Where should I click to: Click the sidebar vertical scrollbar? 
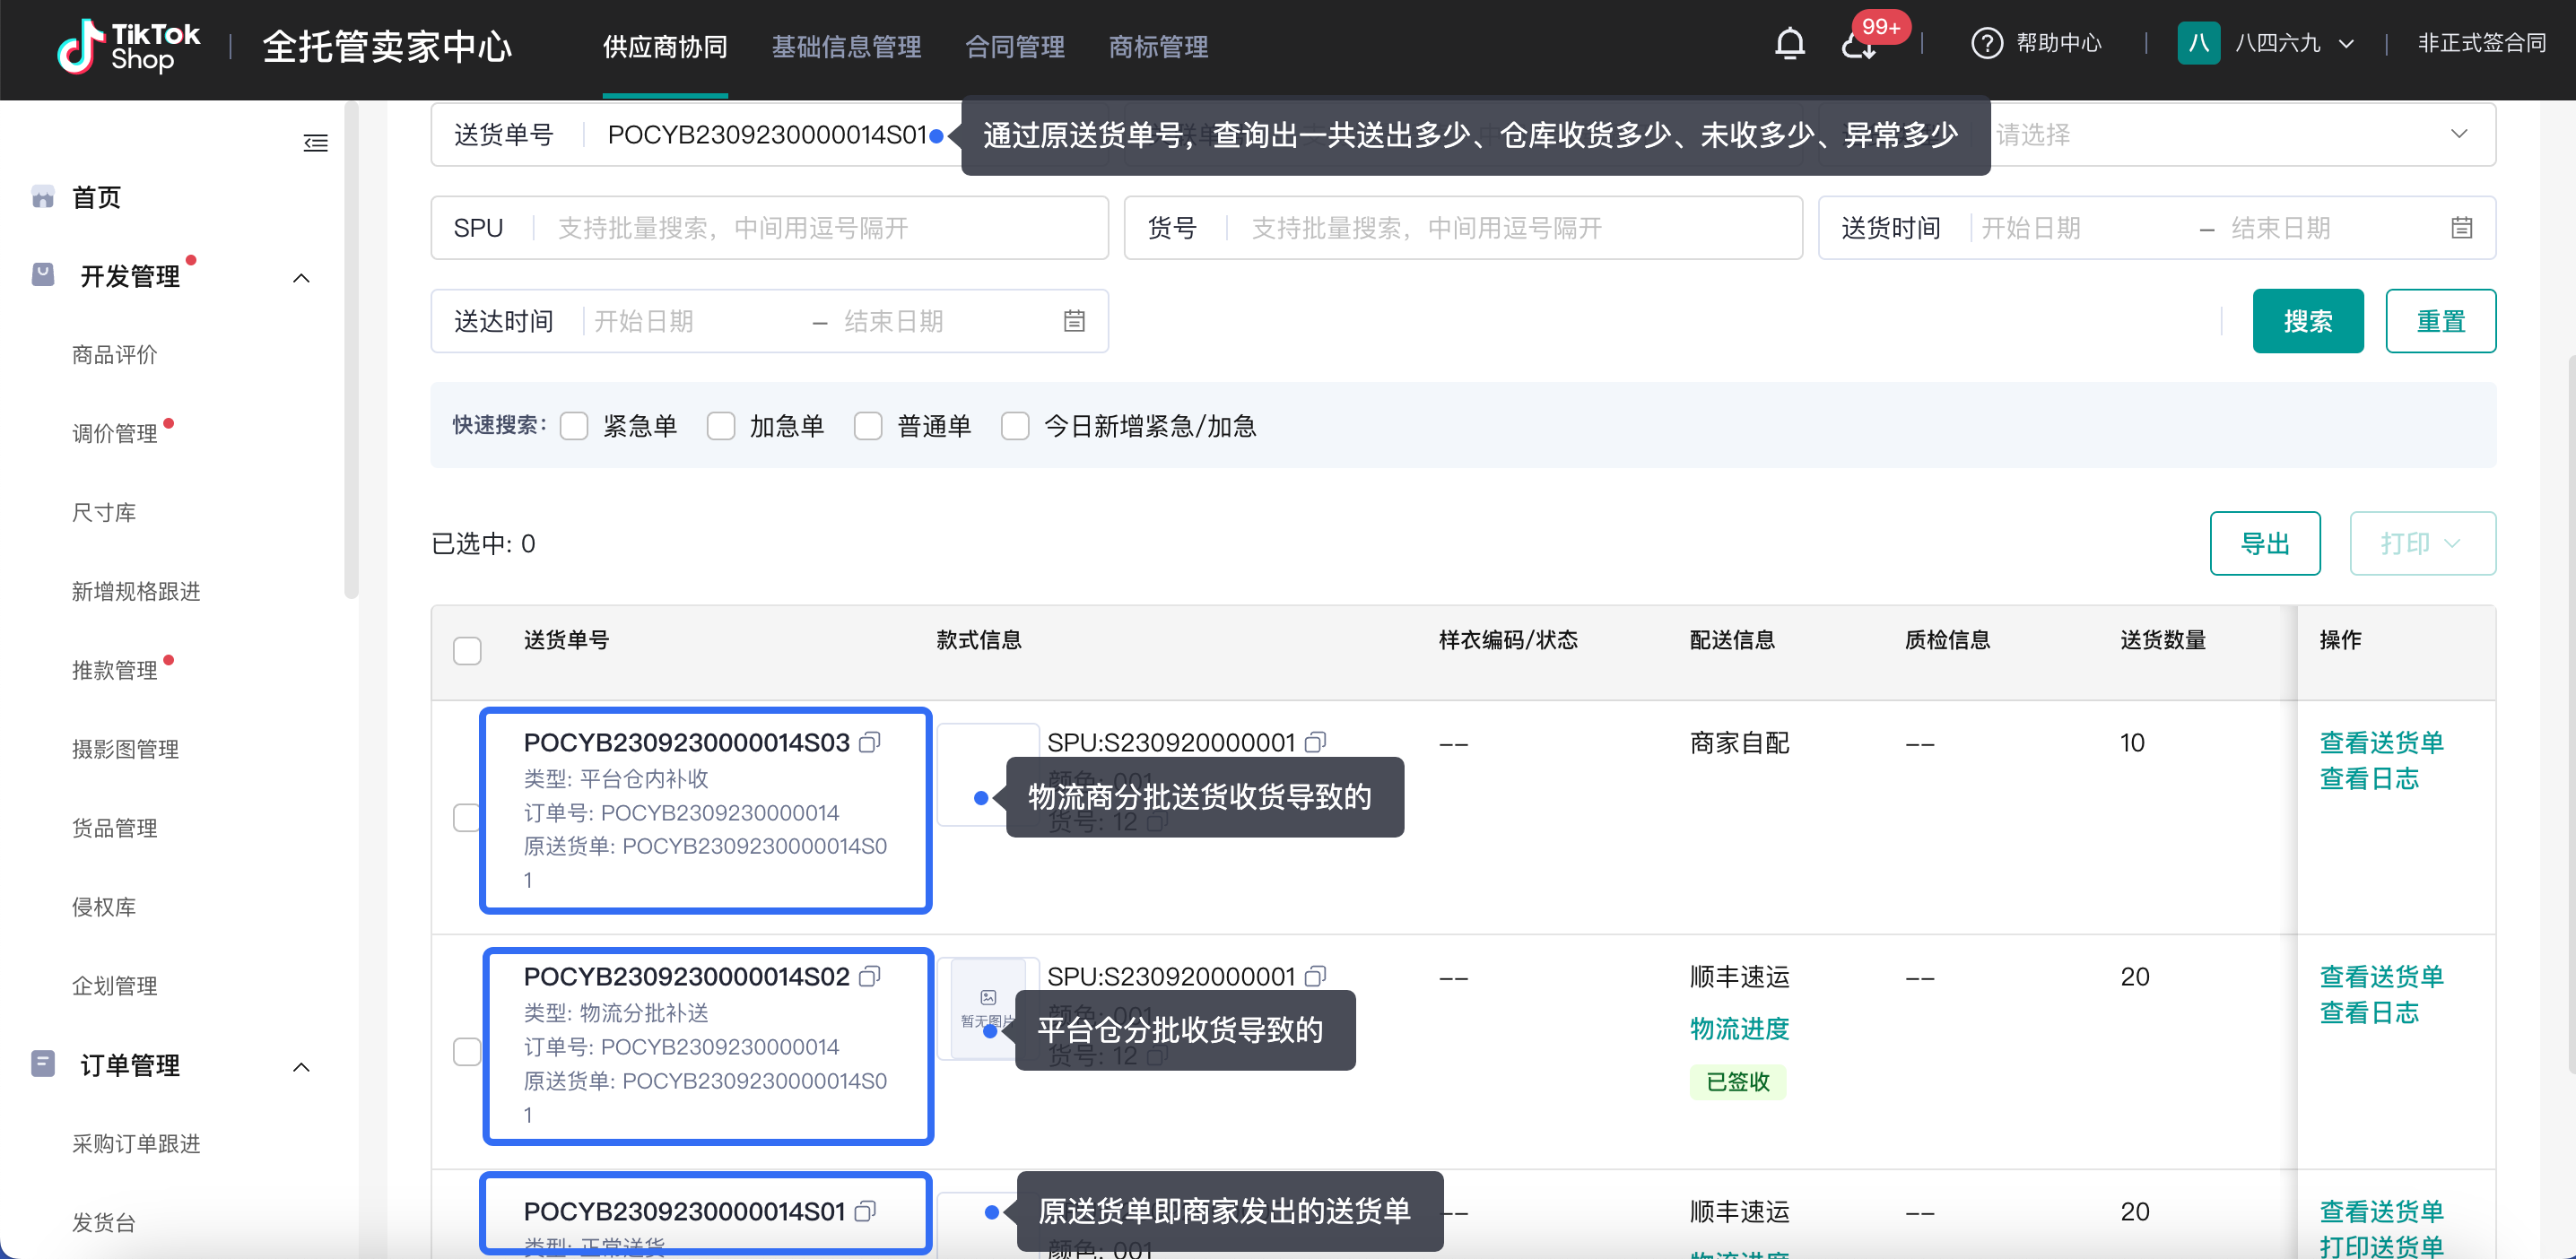(350, 350)
